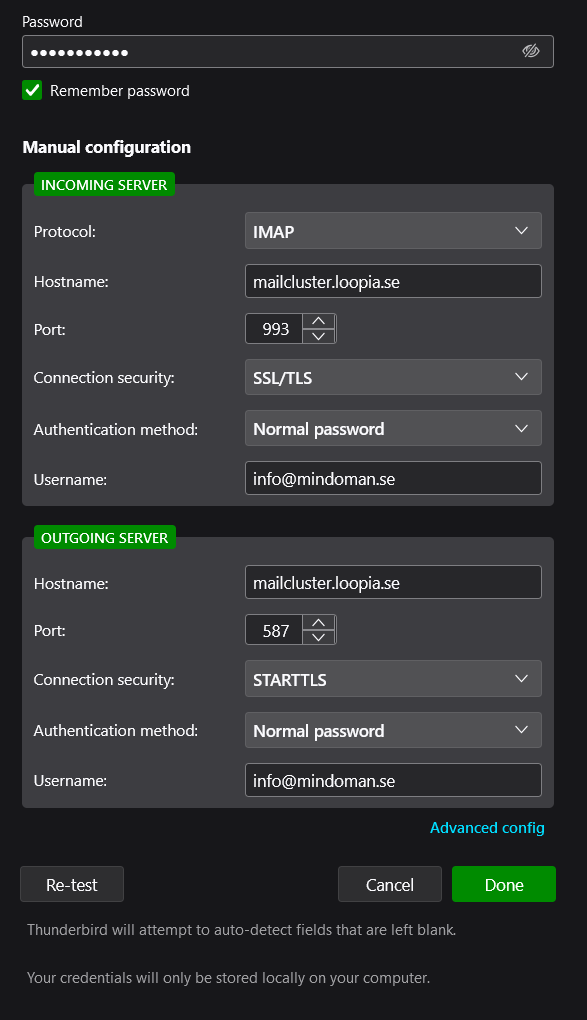Viewport: 587px width, 1020px height.
Task: Open outgoing Authentication method dropdown
Action: tap(393, 730)
